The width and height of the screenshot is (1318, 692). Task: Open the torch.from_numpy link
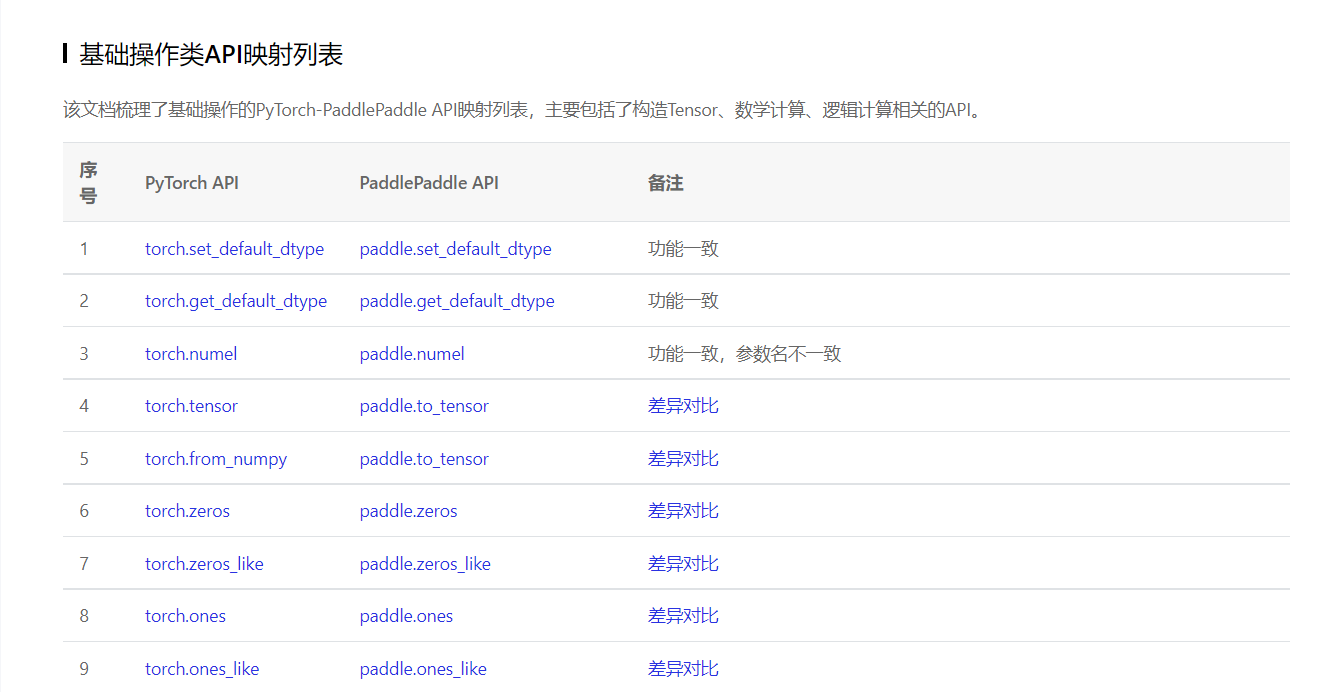(x=216, y=458)
